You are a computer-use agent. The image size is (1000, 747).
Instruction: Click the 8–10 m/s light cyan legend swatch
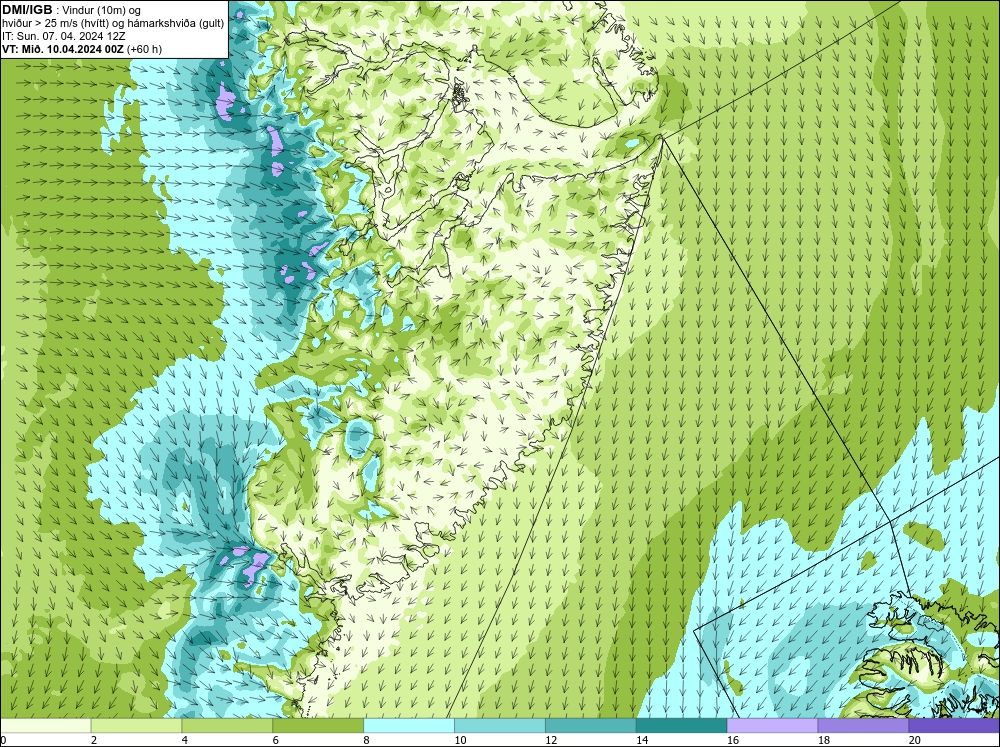click(409, 726)
